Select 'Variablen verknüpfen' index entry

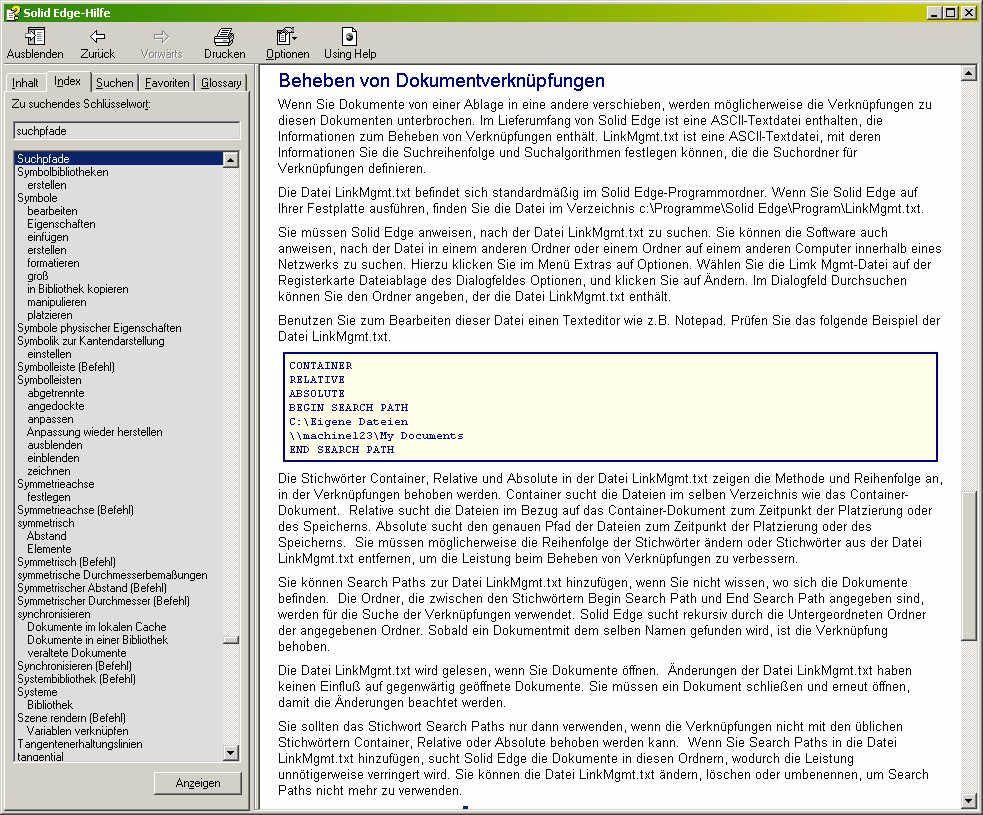[78, 731]
